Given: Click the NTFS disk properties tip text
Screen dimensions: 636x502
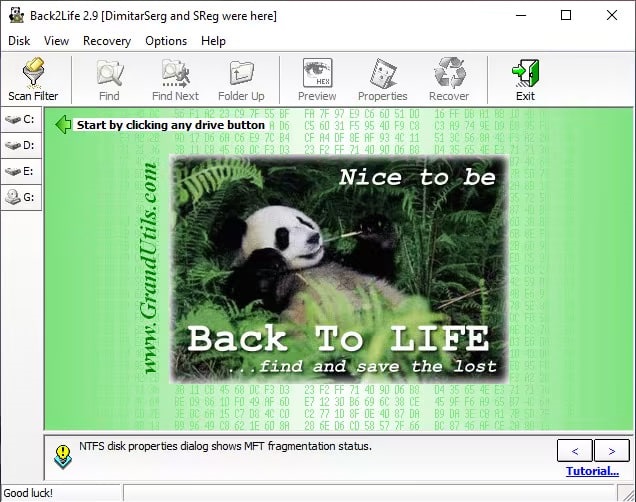Looking at the screenshot, I should pos(225,446).
